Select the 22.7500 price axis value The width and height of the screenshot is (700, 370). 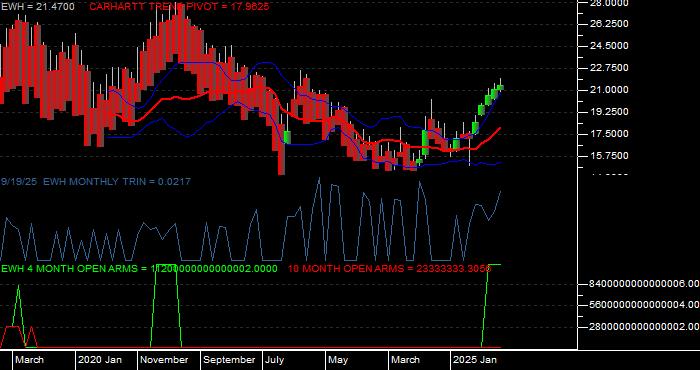[610, 68]
